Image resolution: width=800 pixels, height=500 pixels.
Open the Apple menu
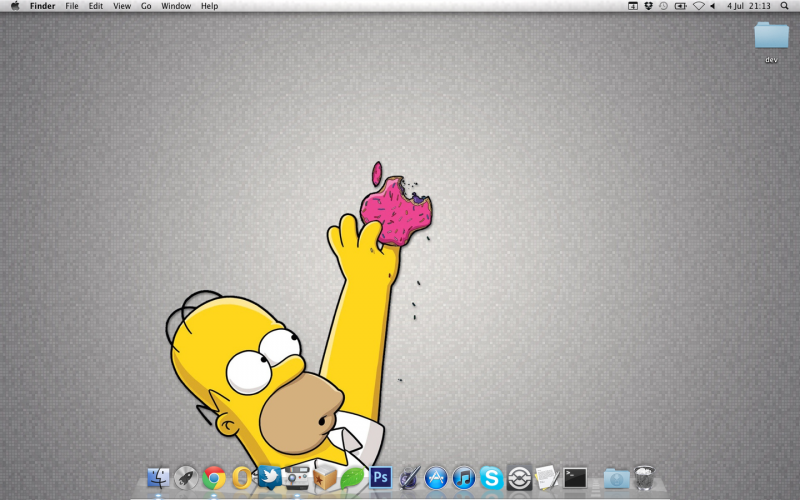click(15, 6)
